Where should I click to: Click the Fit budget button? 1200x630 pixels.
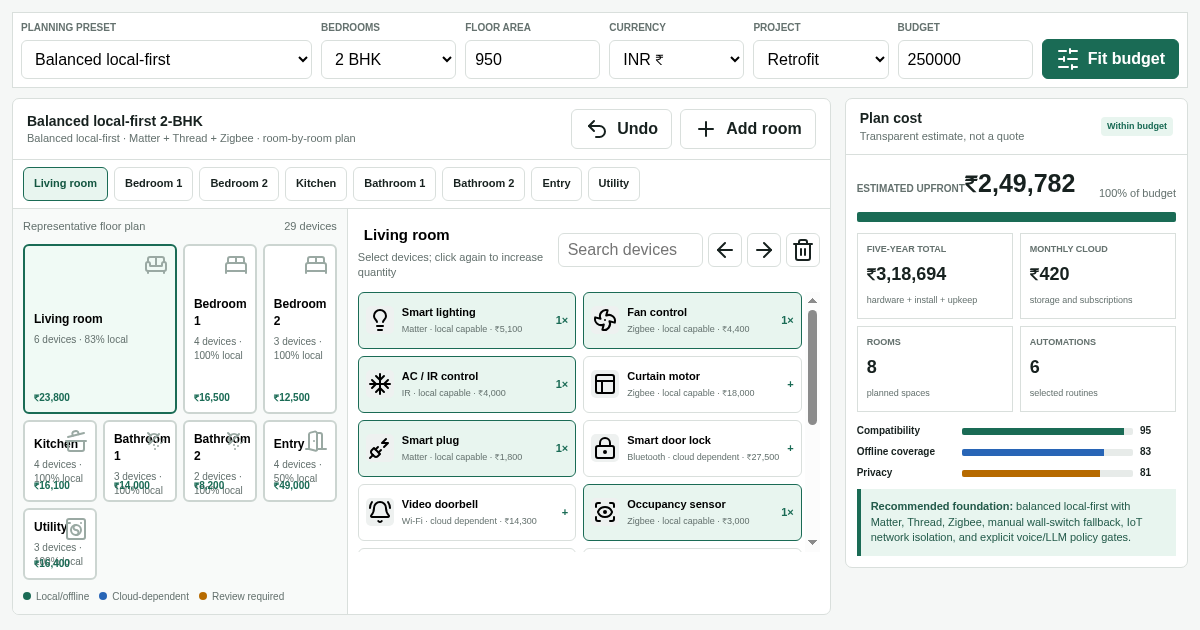click(x=1110, y=59)
